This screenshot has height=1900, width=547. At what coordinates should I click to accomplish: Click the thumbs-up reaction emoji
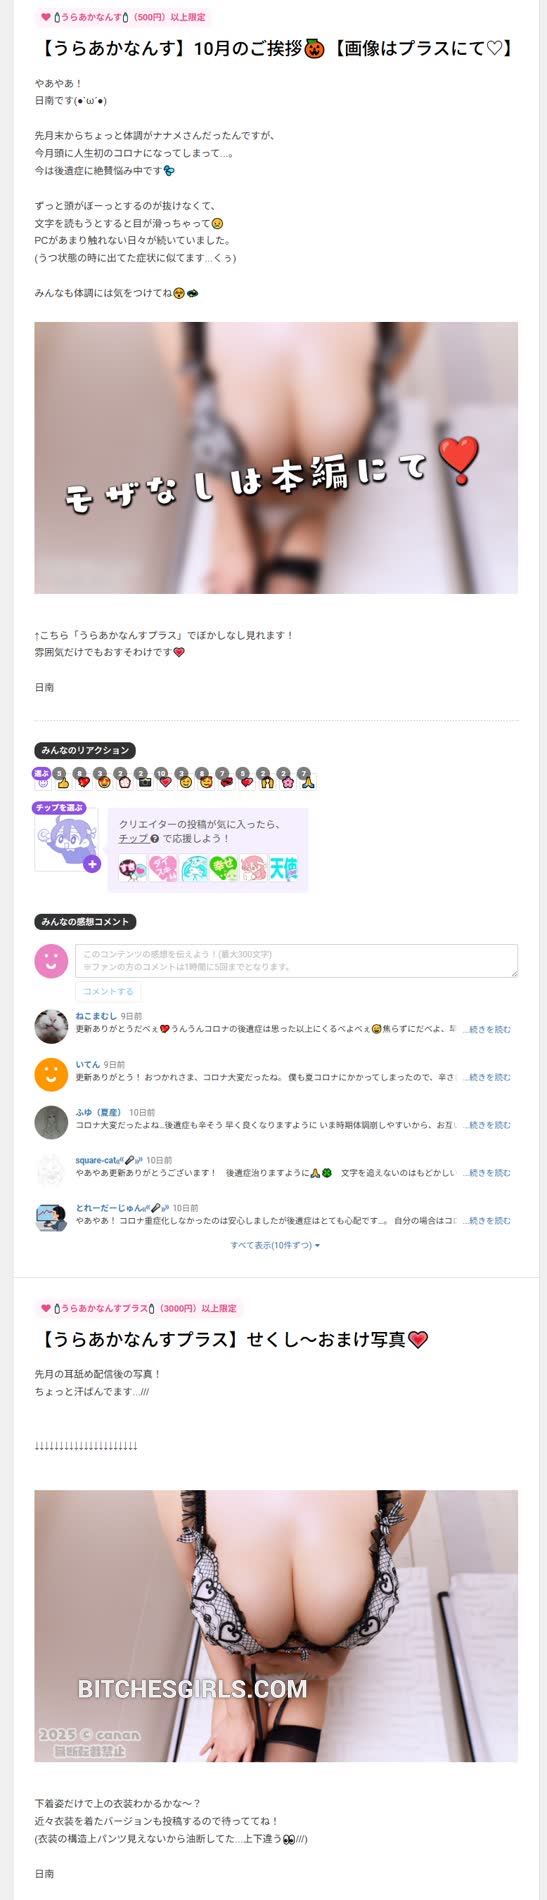[x=62, y=781]
